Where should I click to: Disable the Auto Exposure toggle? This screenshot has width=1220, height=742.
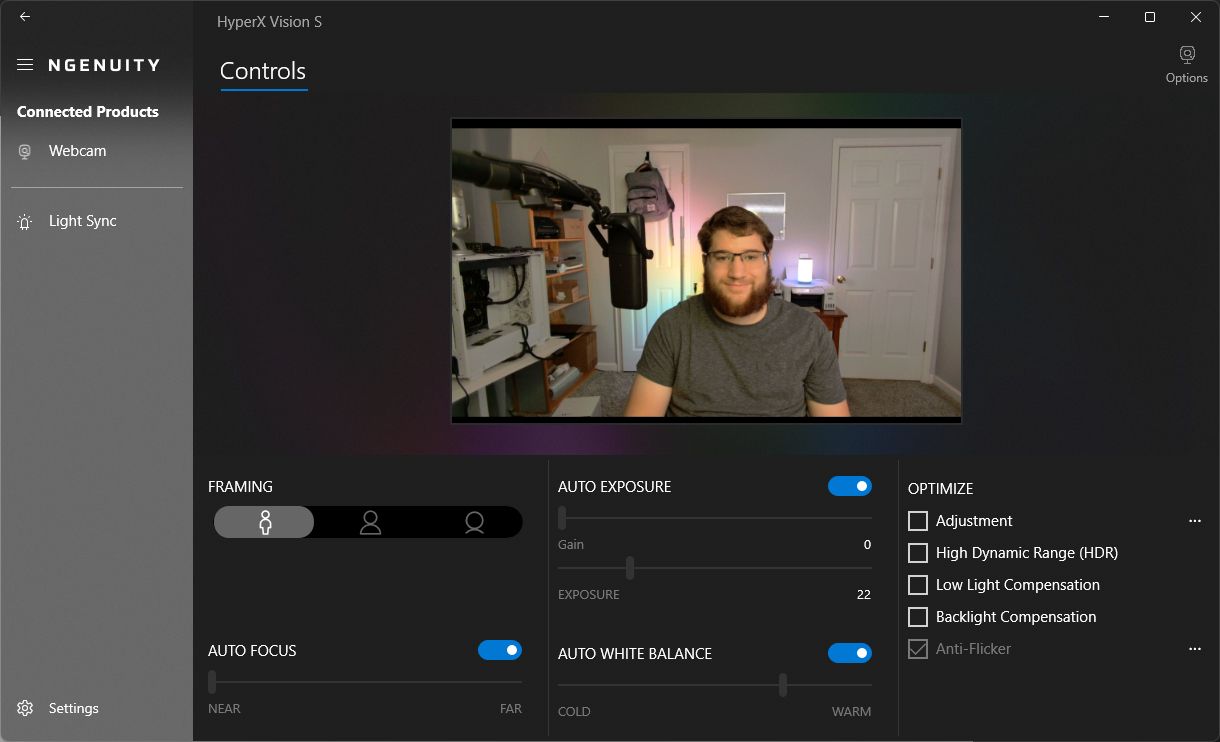[849, 486]
